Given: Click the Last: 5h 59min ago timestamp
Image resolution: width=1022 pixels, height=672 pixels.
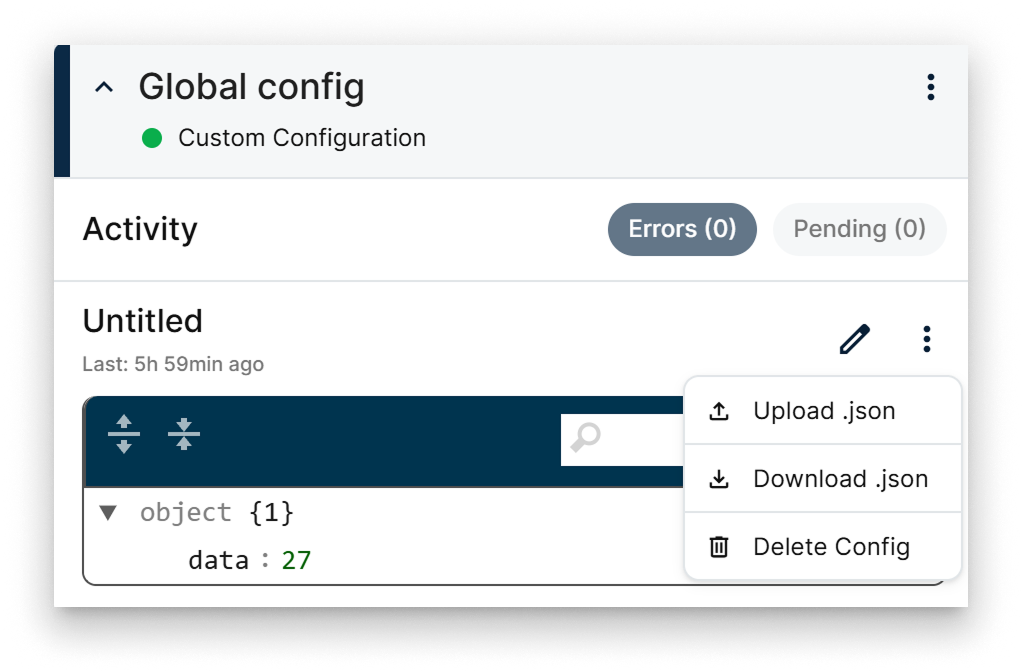Looking at the screenshot, I should point(172,364).
